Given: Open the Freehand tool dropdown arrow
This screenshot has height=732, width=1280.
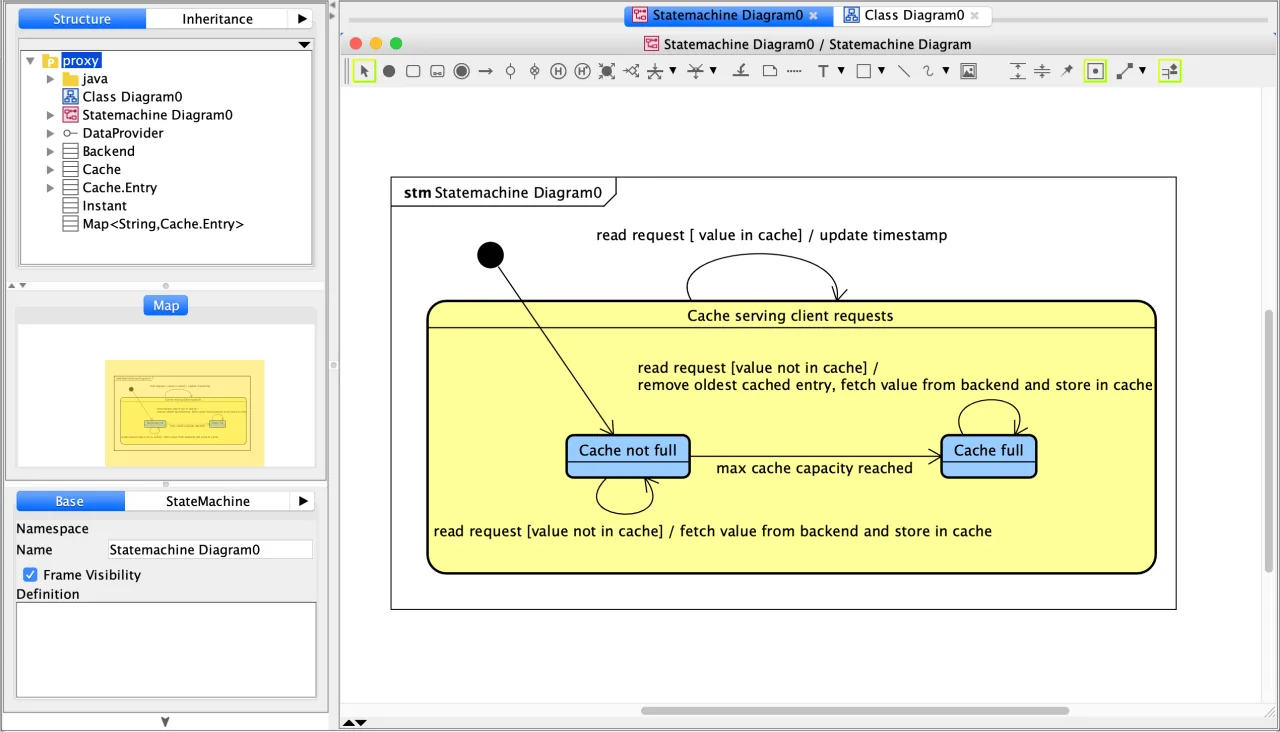Looking at the screenshot, I should pos(945,71).
